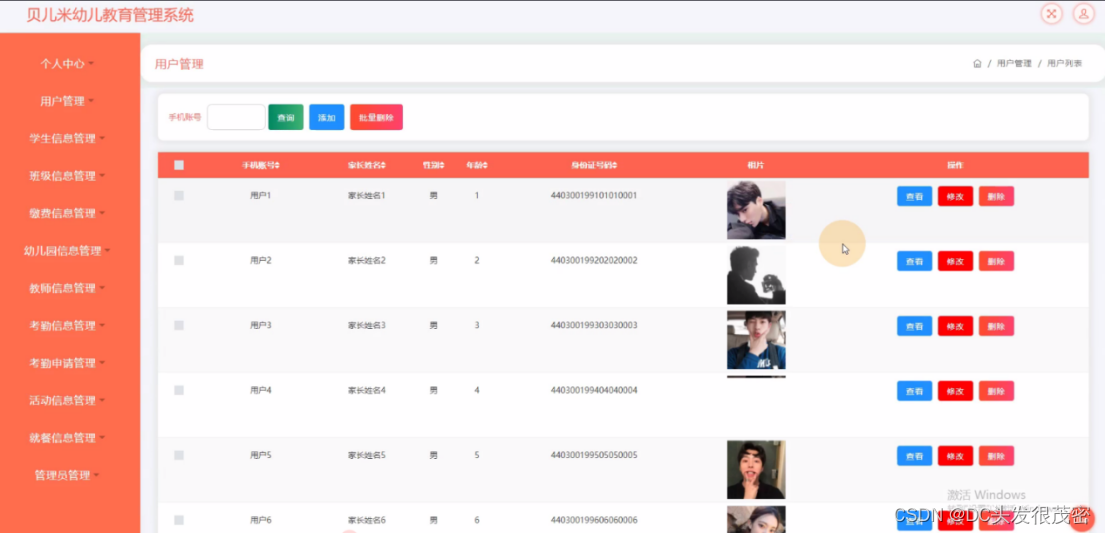
Task: Click 修改 in the 用户3 row
Action: tap(955, 326)
